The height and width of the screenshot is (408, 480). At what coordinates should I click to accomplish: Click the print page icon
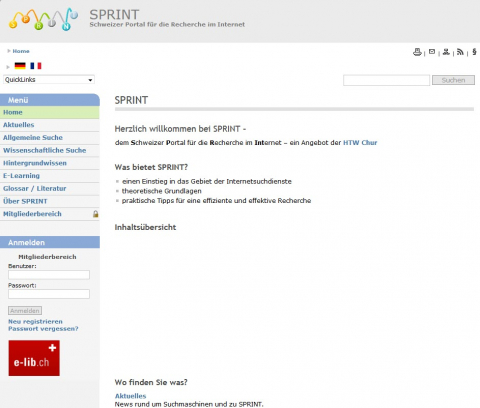(417, 52)
